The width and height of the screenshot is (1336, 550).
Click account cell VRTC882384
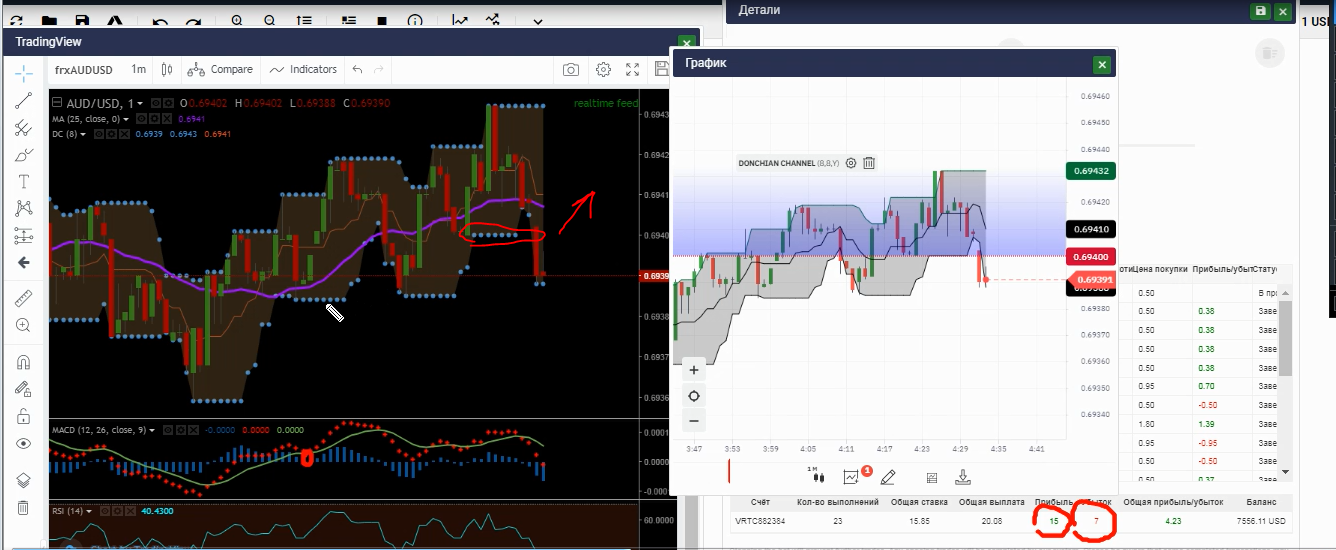(x=759, y=520)
